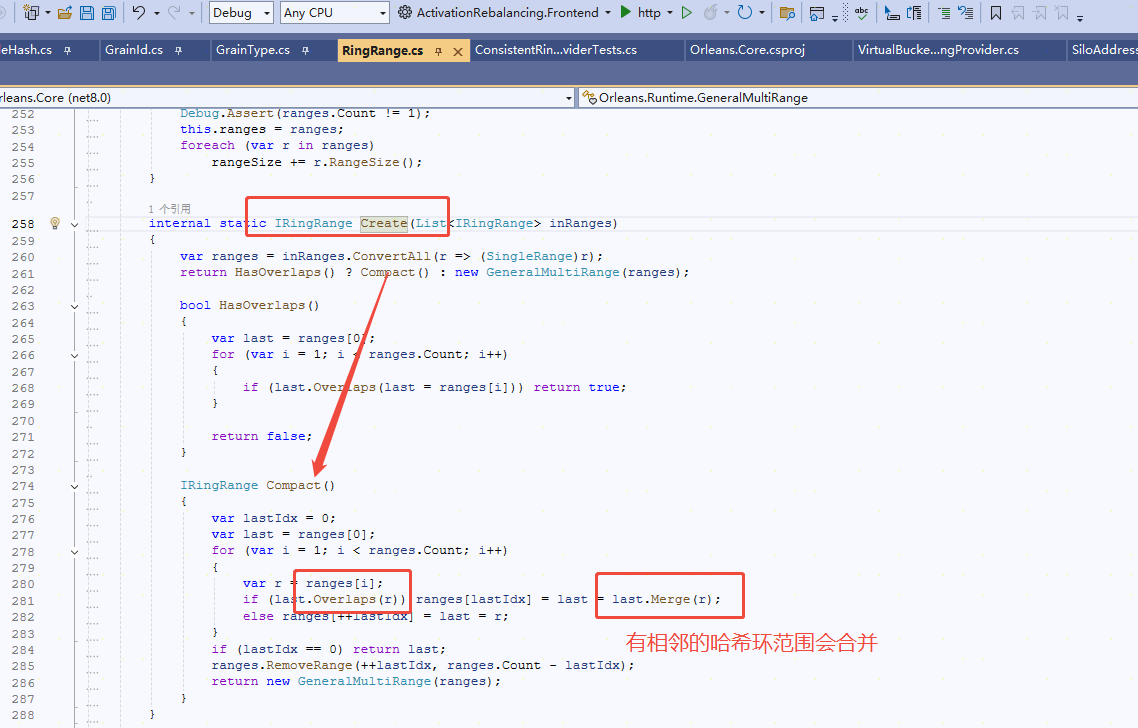Click the SingleRange type on line 260
This screenshot has width=1138, height=728.
point(529,256)
